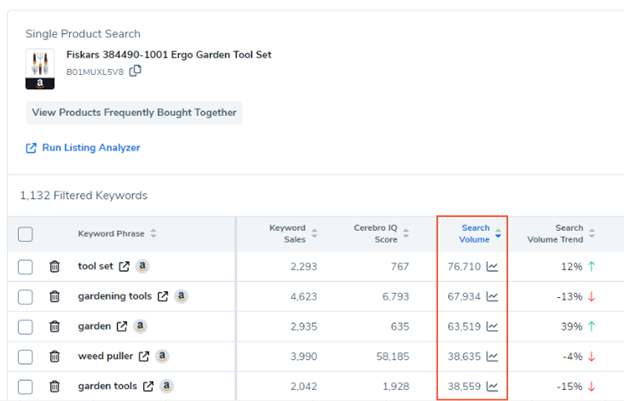
Task: Toggle the select-all header checkbox
Action: click(x=26, y=234)
